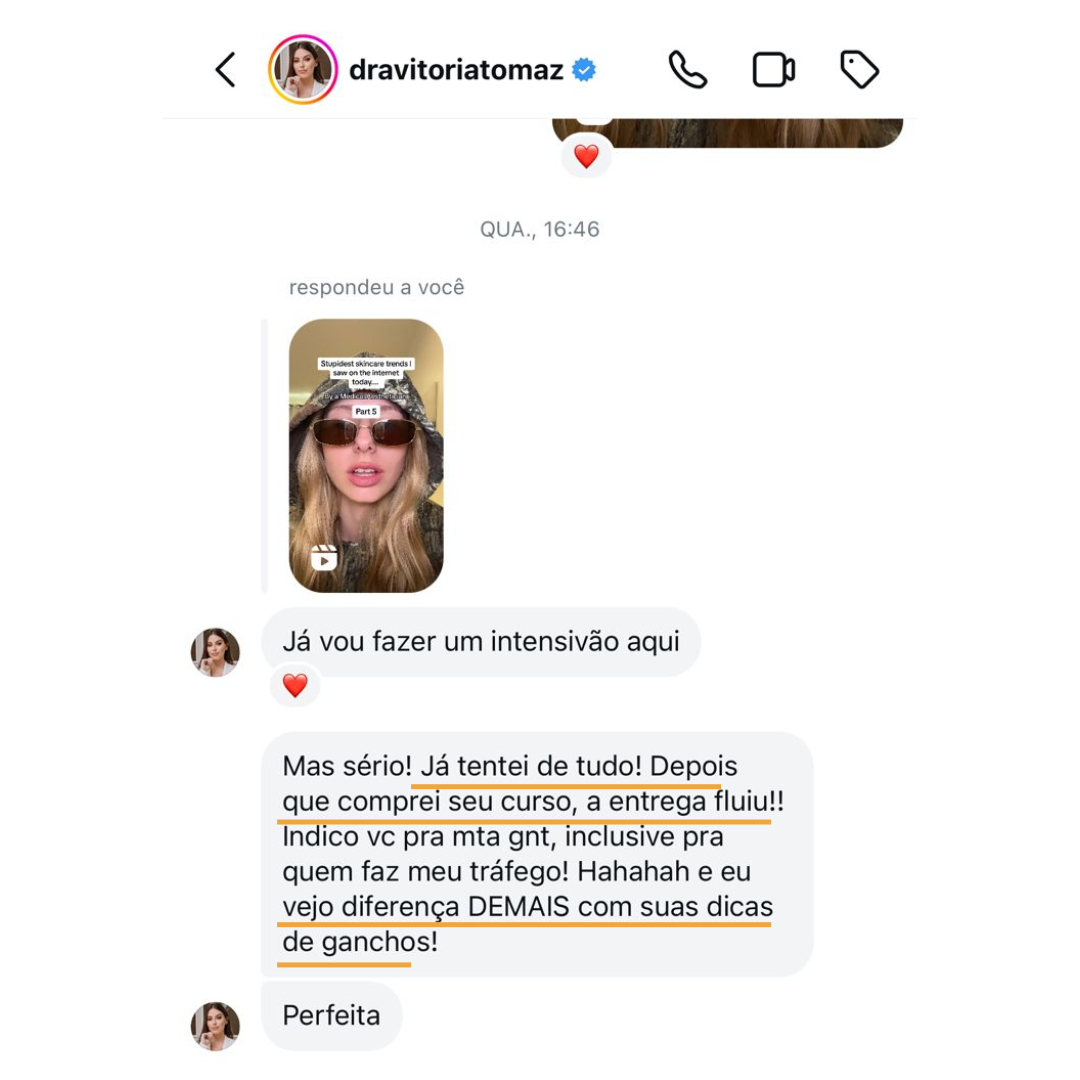
Task: Tap the reels play icon on the video
Action: pos(324,557)
